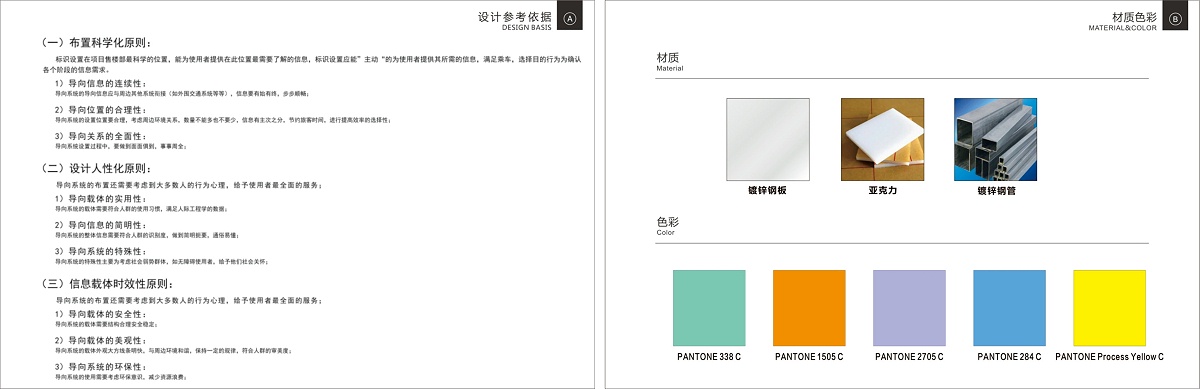Screen dimensions: 1200x389
Task: Click the circled B page marker
Action: pyautogui.click(x=1174, y=19)
